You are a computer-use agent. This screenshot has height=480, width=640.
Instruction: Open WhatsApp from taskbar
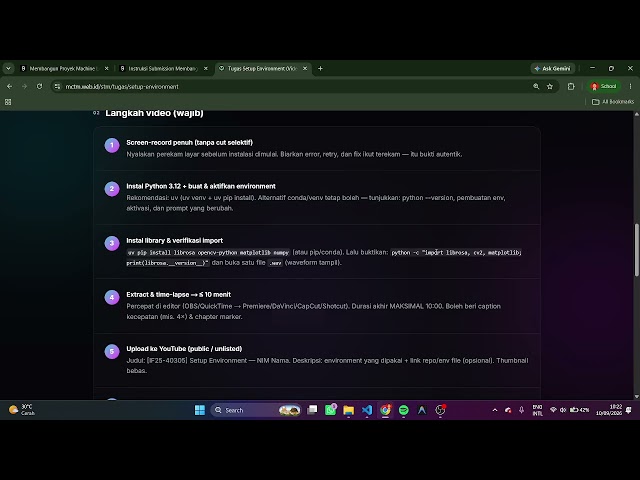tap(331, 410)
